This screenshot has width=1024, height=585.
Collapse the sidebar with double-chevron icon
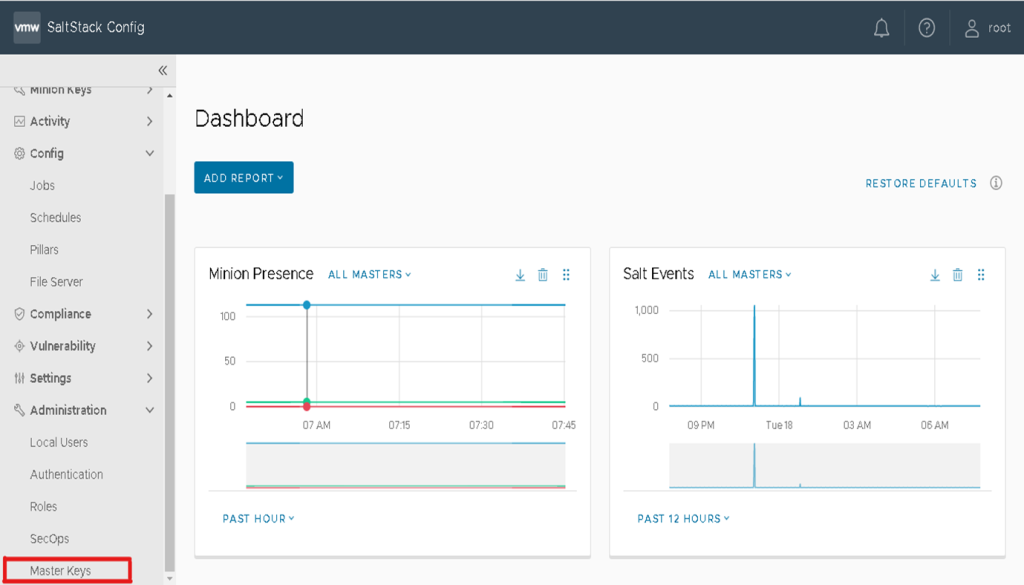pos(162,70)
